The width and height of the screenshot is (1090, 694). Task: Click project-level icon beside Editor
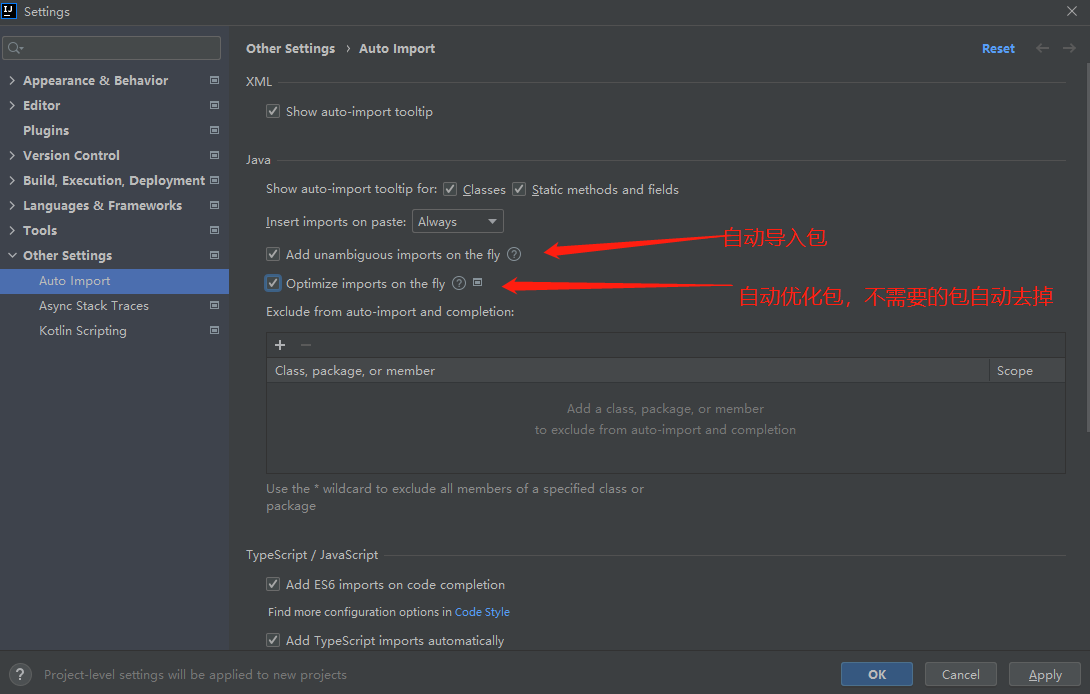point(214,106)
